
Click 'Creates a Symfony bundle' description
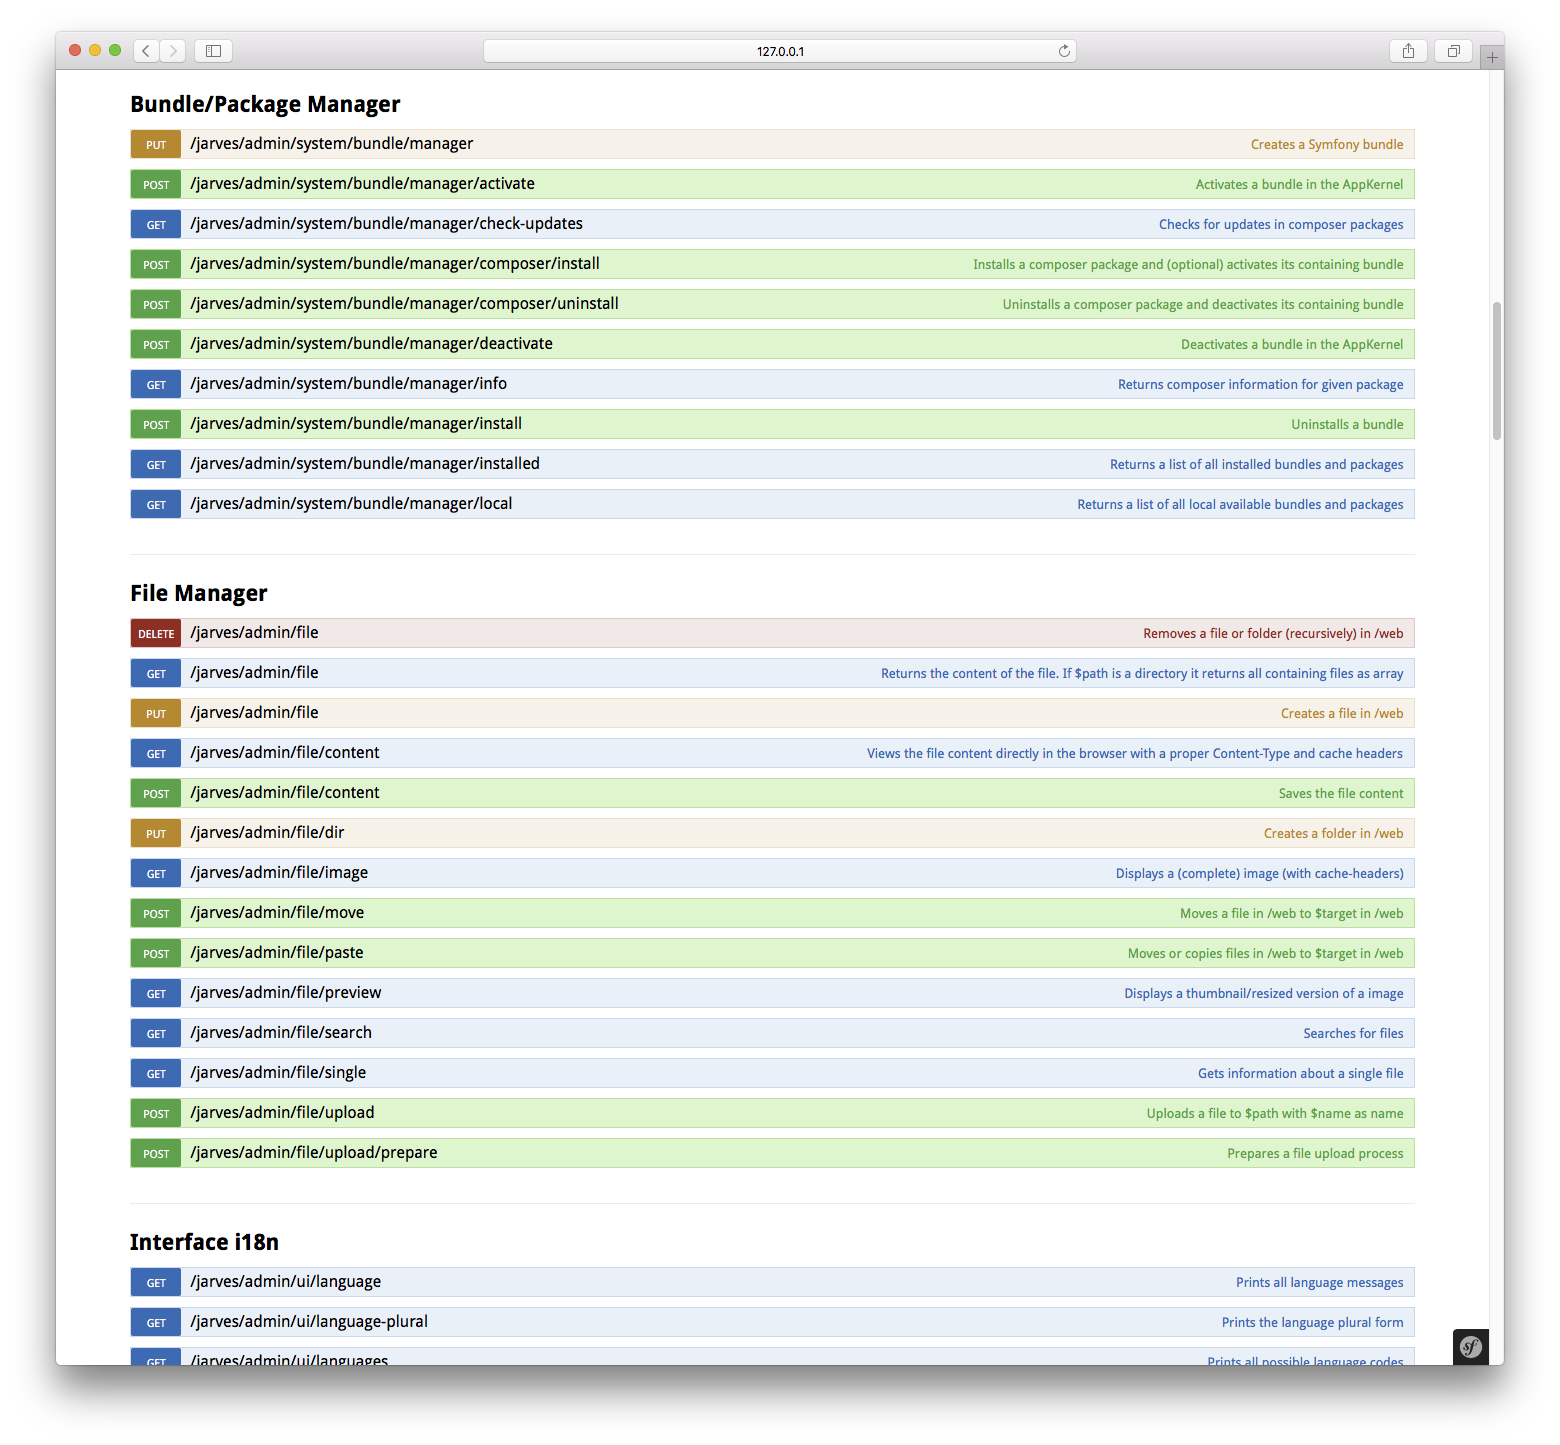(1327, 145)
